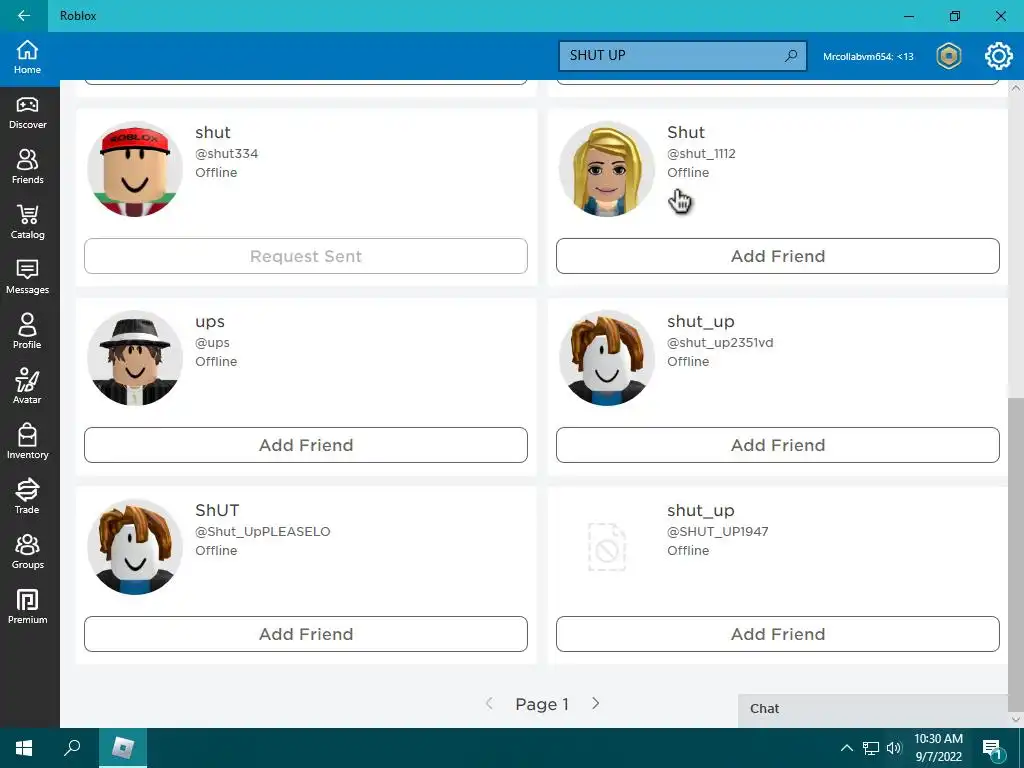Expand the Chat panel
The image size is (1024, 768).
873,709
